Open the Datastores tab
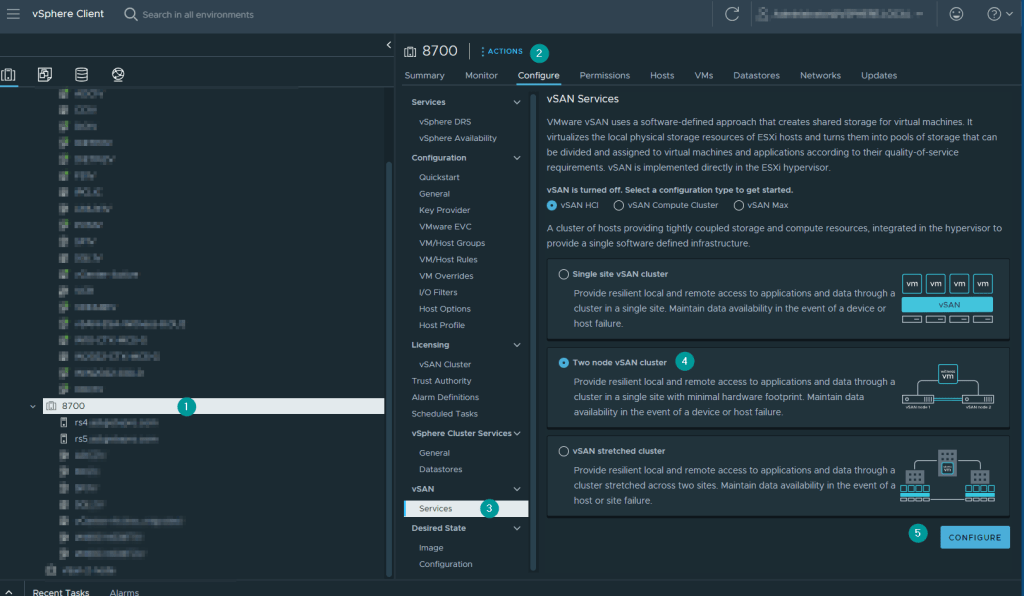The height and width of the screenshot is (596, 1024). tap(756, 75)
